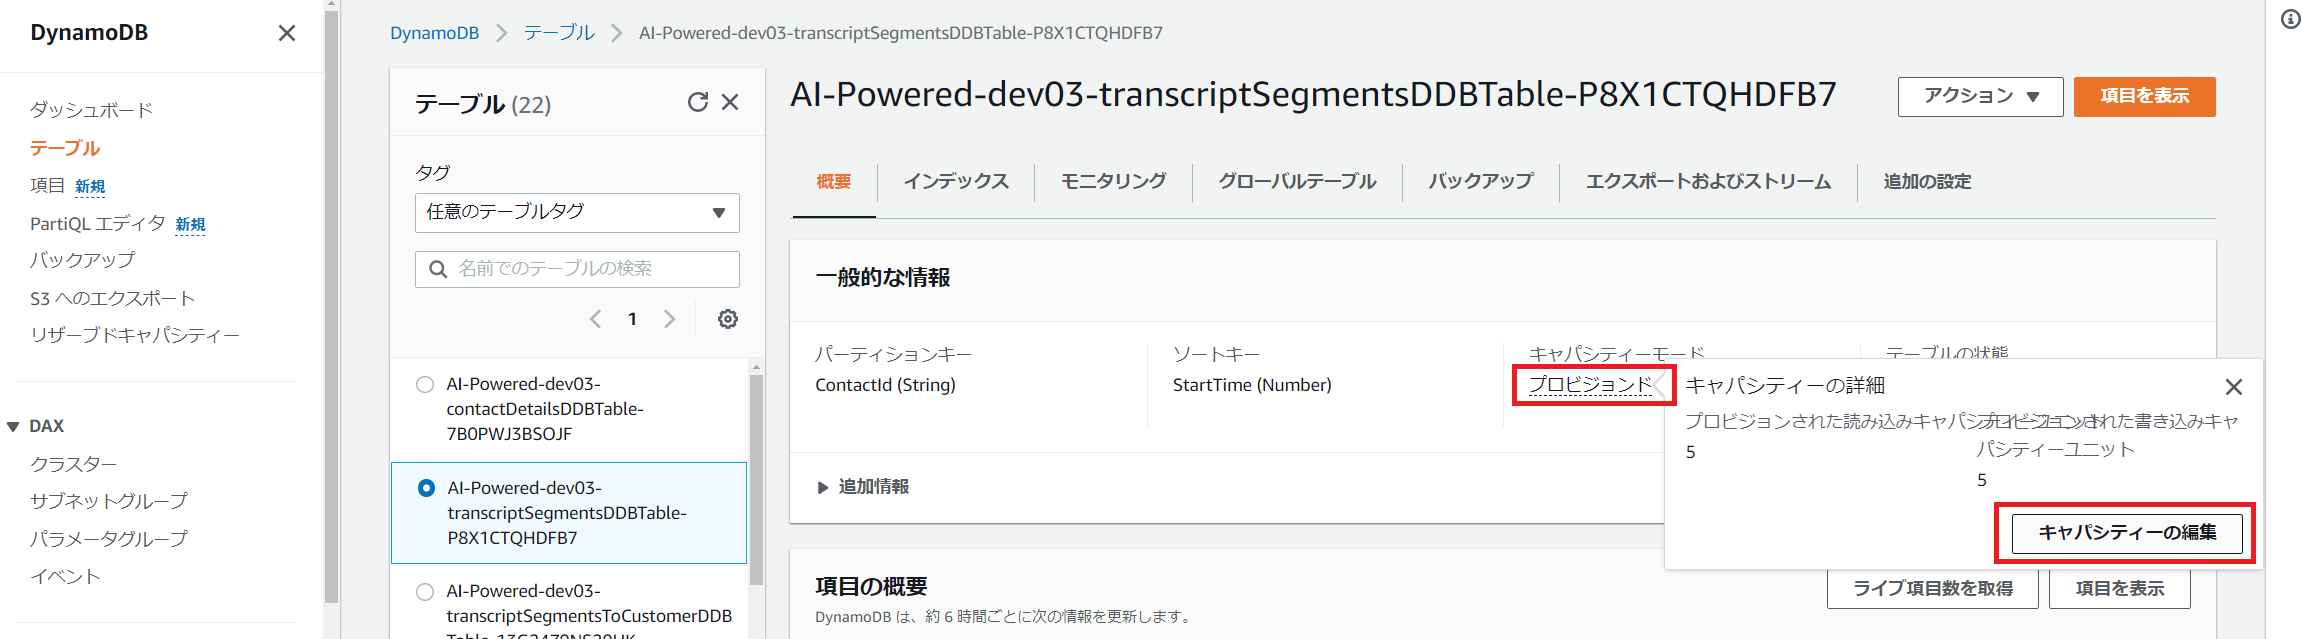Switch to the インデックス tab

click(956, 182)
